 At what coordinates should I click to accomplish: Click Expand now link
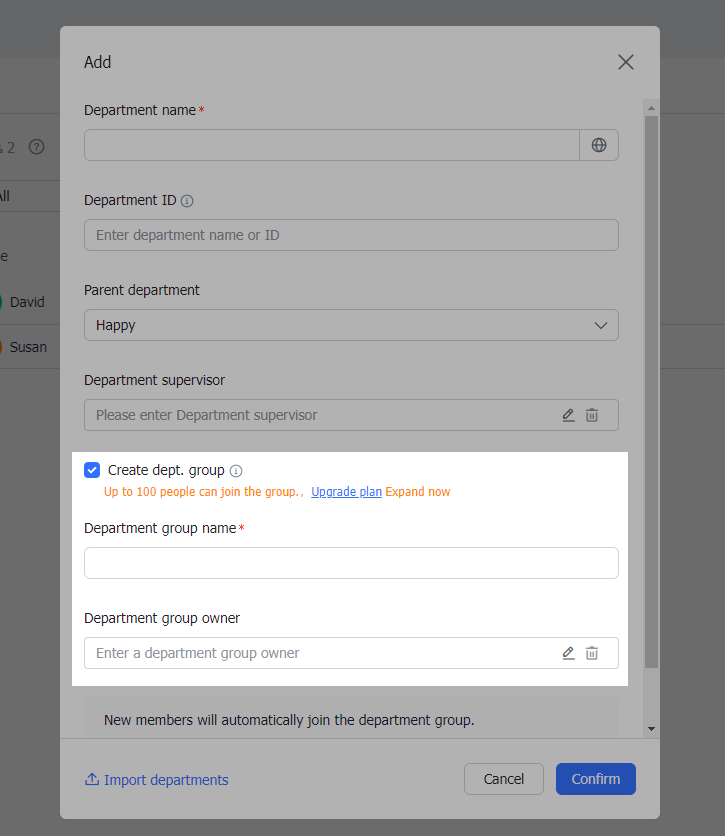tap(418, 492)
